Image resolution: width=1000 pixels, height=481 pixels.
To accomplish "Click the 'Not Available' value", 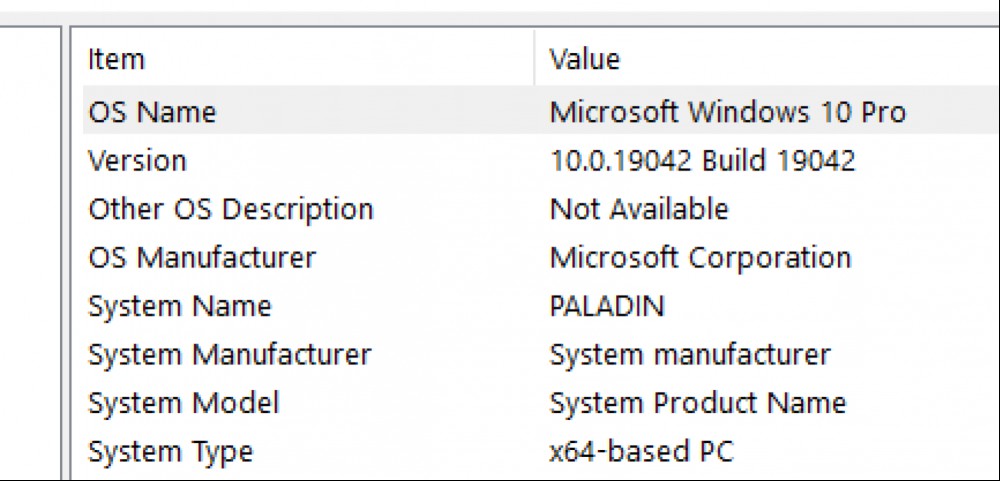I will point(638,209).
